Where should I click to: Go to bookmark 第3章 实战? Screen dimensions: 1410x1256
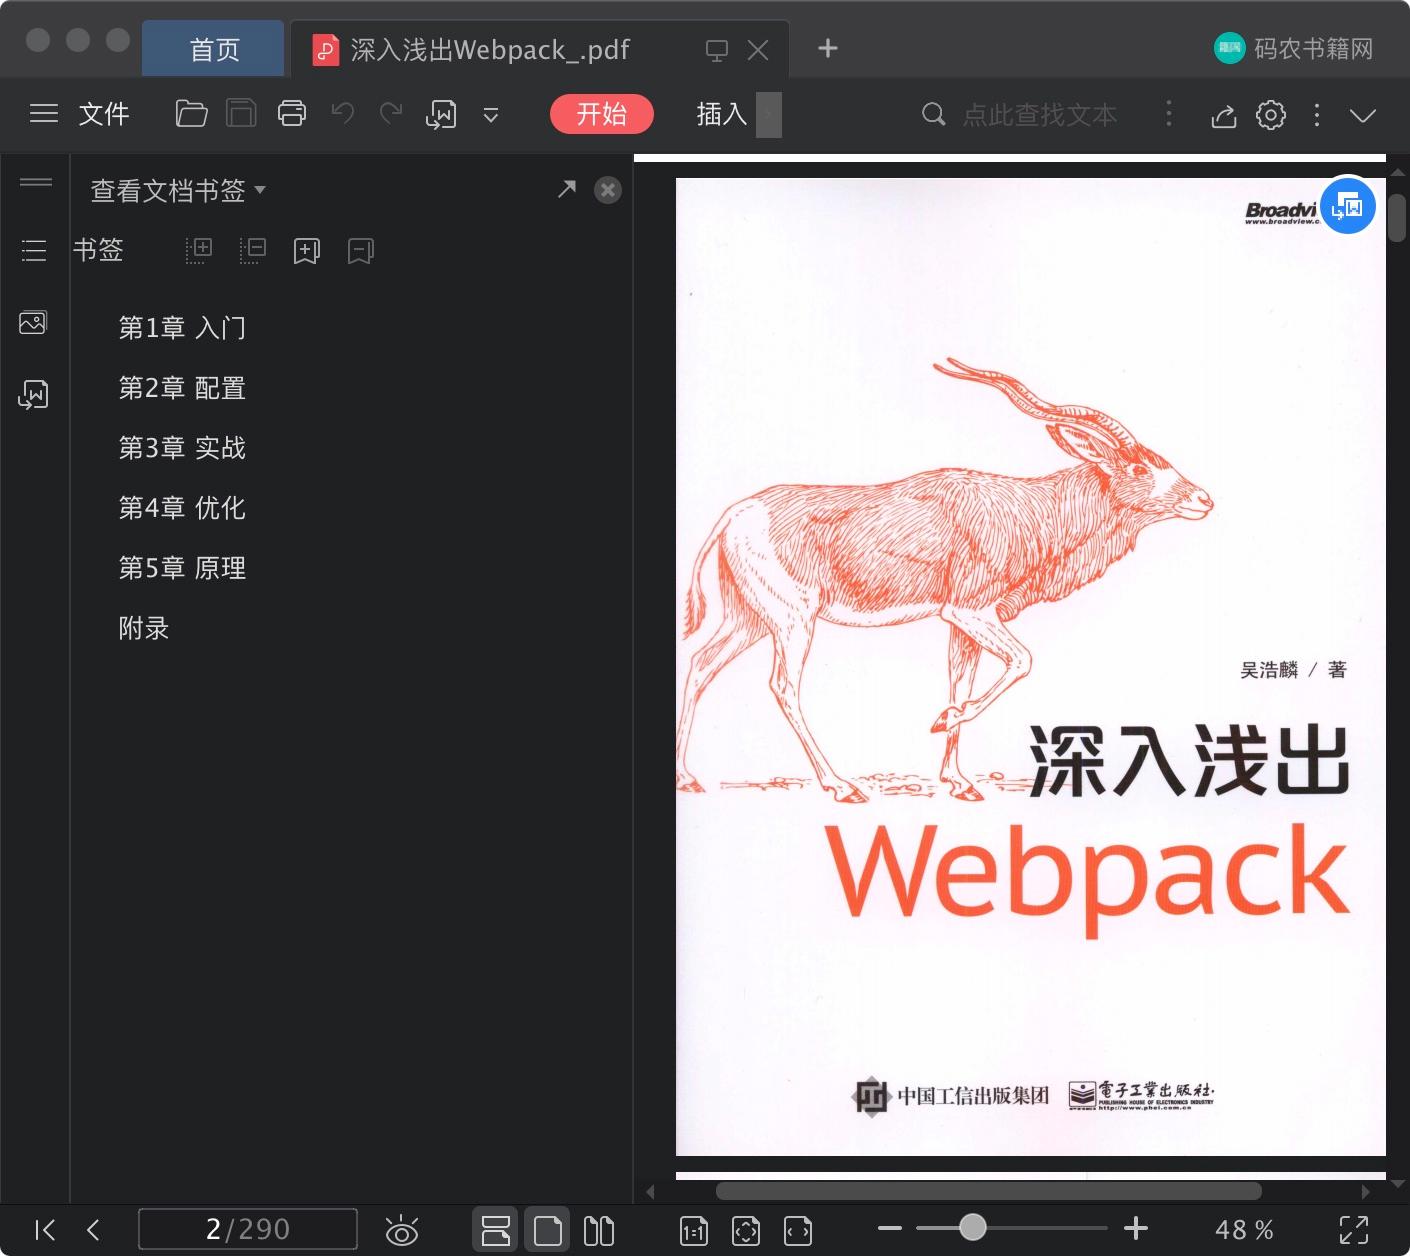tap(182, 448)
